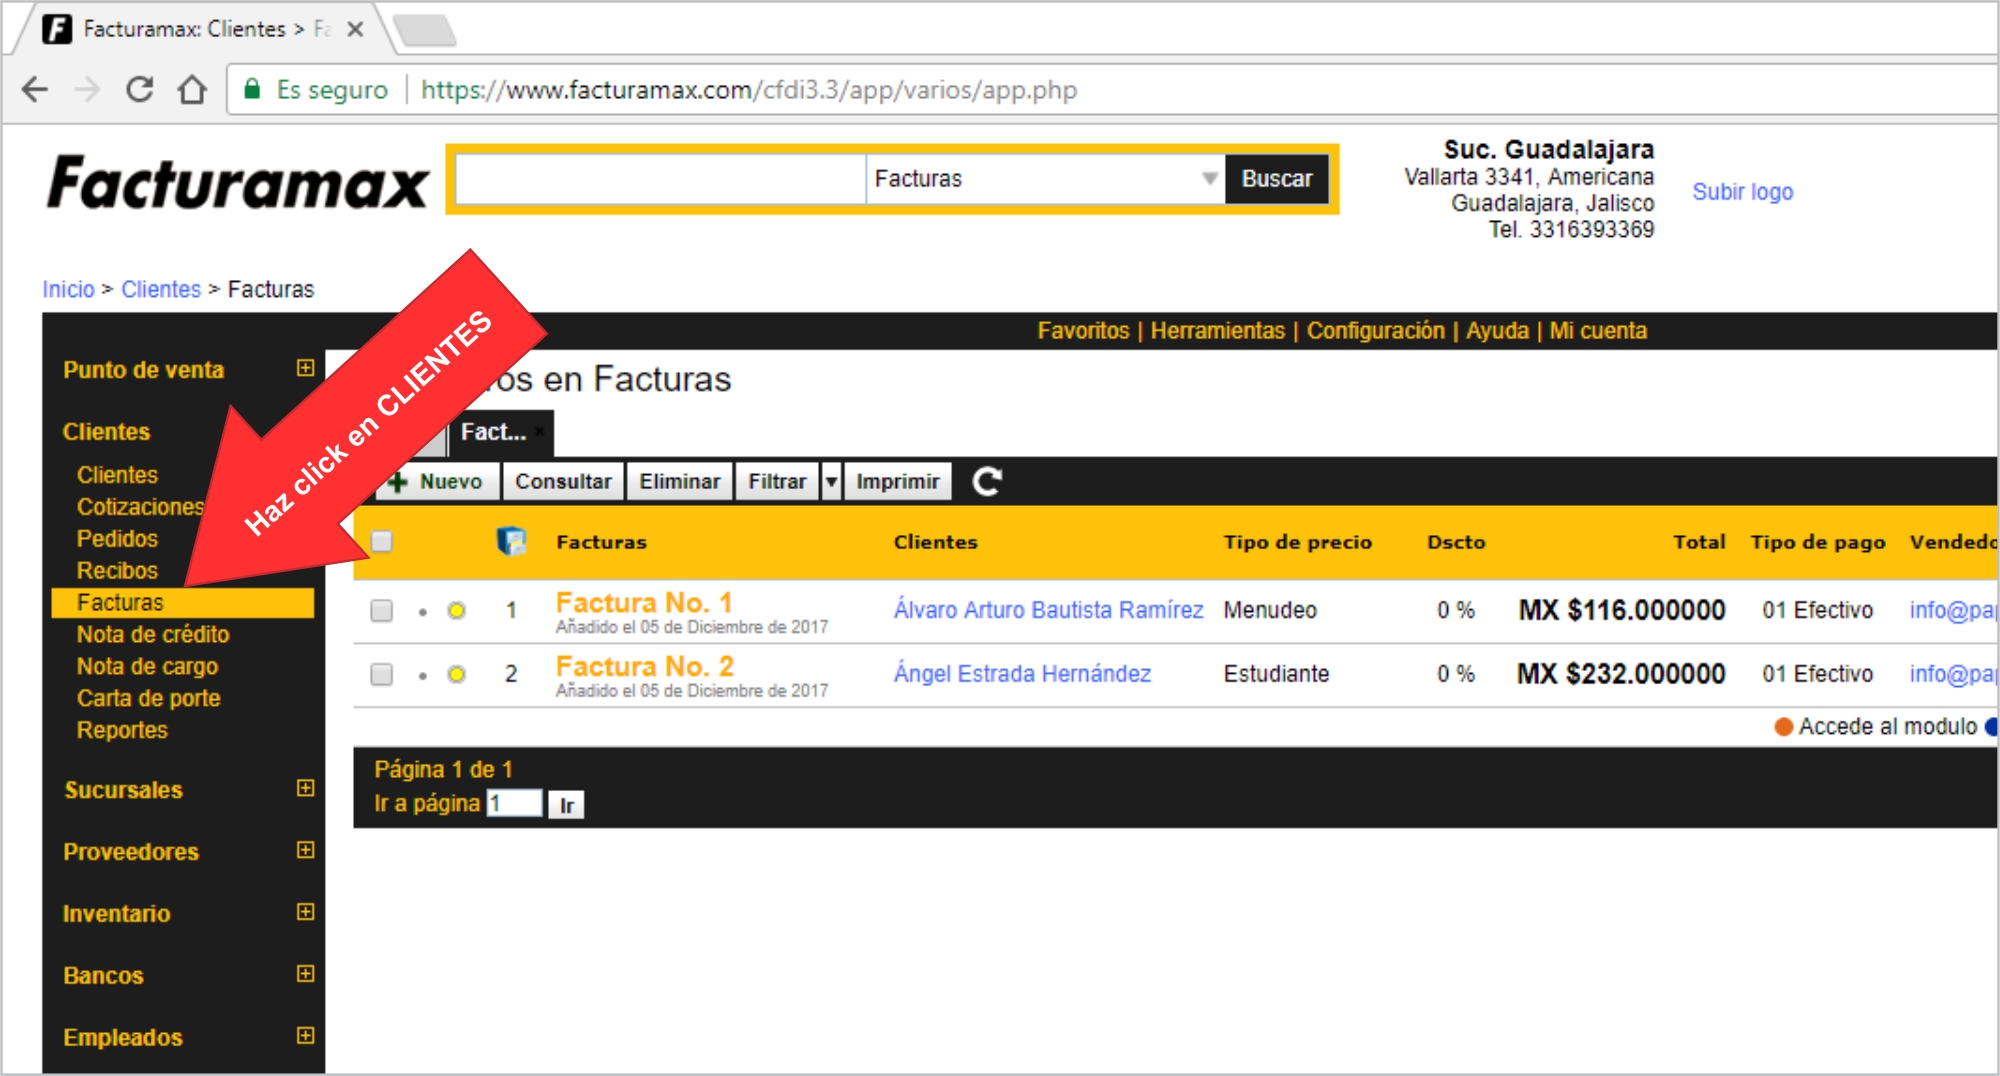2000x1076 pixels.
Task: Click the yellow status dot for Factura No. 1
Action: (x=456, y=610)
